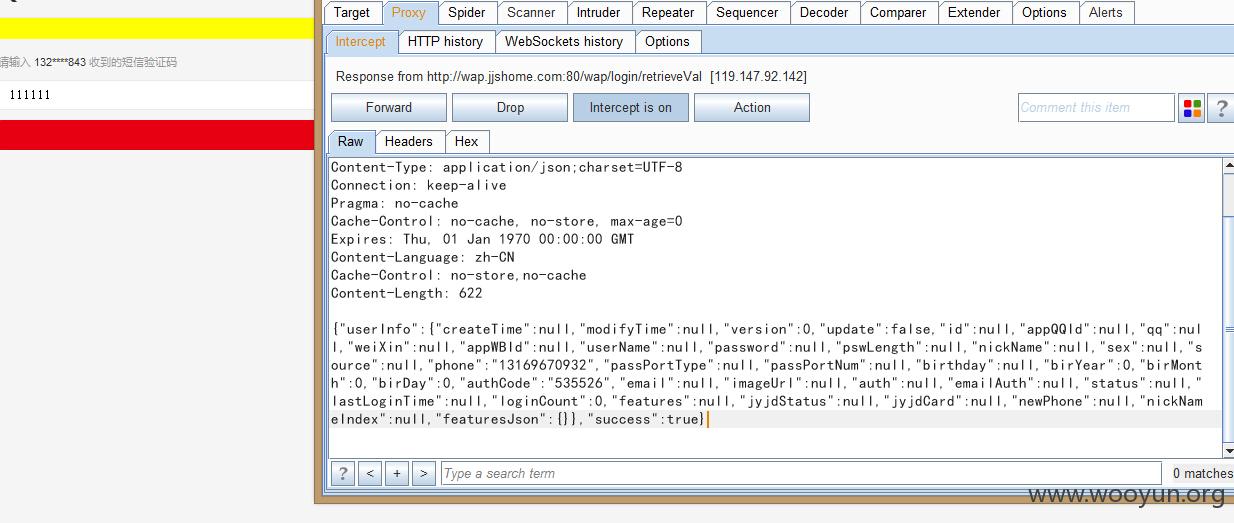
Task: Open the Target tab
Action: [351, 13]
